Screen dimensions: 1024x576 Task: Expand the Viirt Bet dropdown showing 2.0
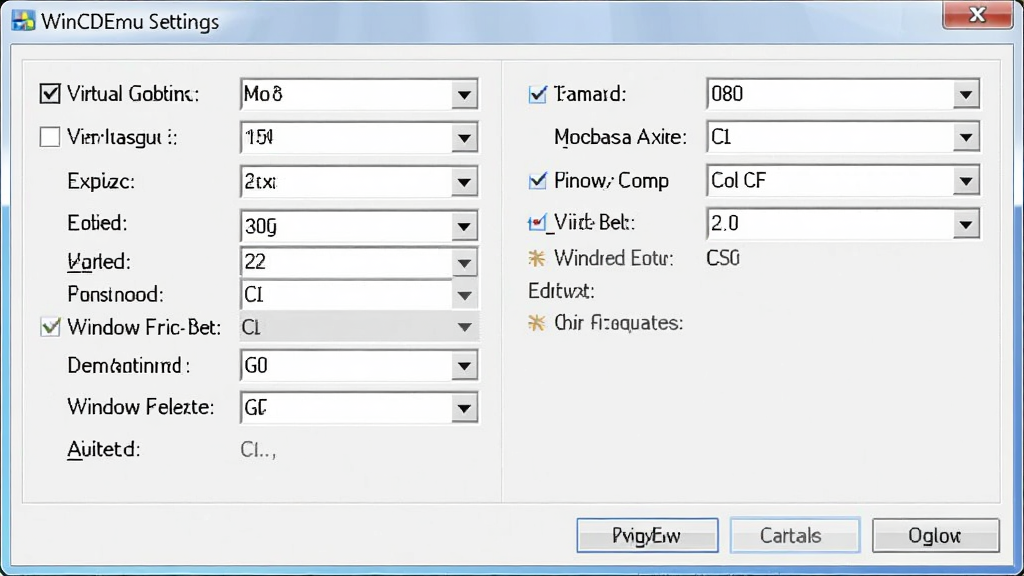[843, 224]
